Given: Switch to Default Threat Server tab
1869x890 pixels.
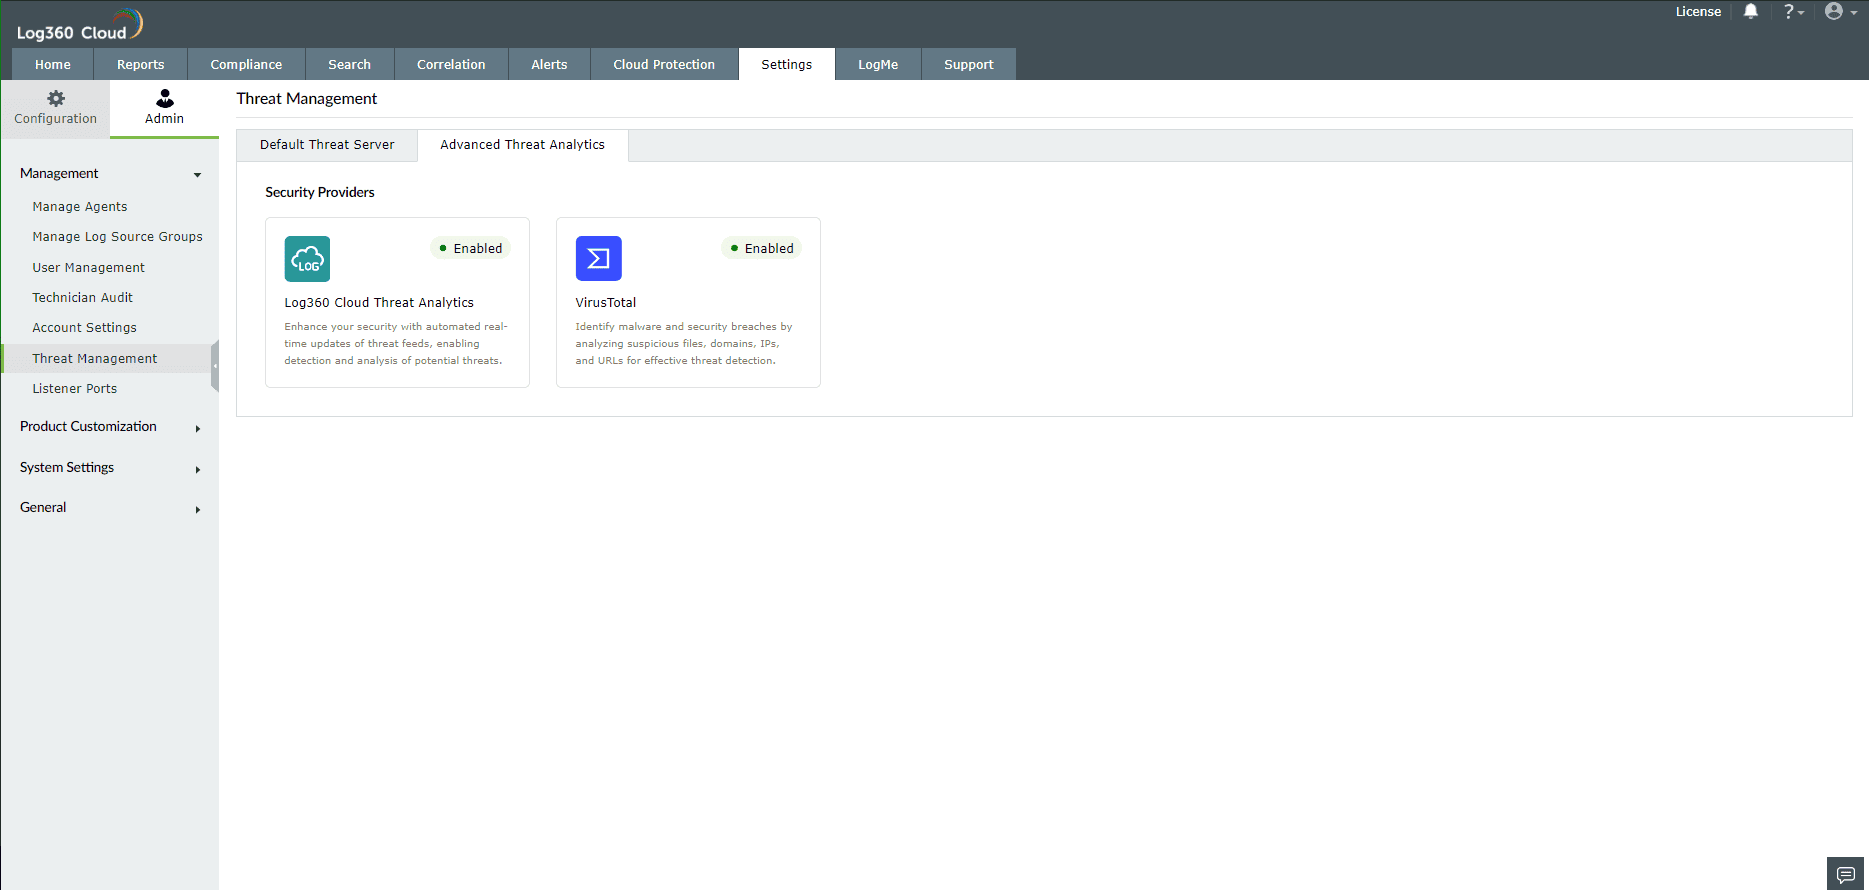Looking at the screenshot, I should click(x=327, y=145).
